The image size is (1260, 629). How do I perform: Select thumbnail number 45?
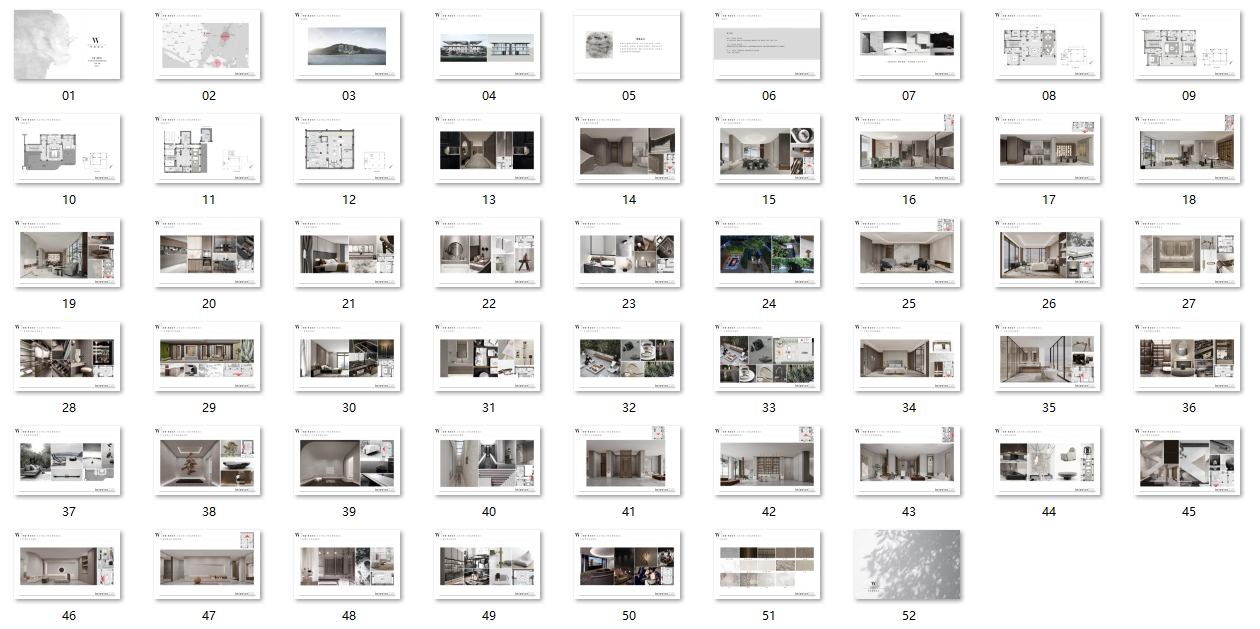[x=1188, y=461]
